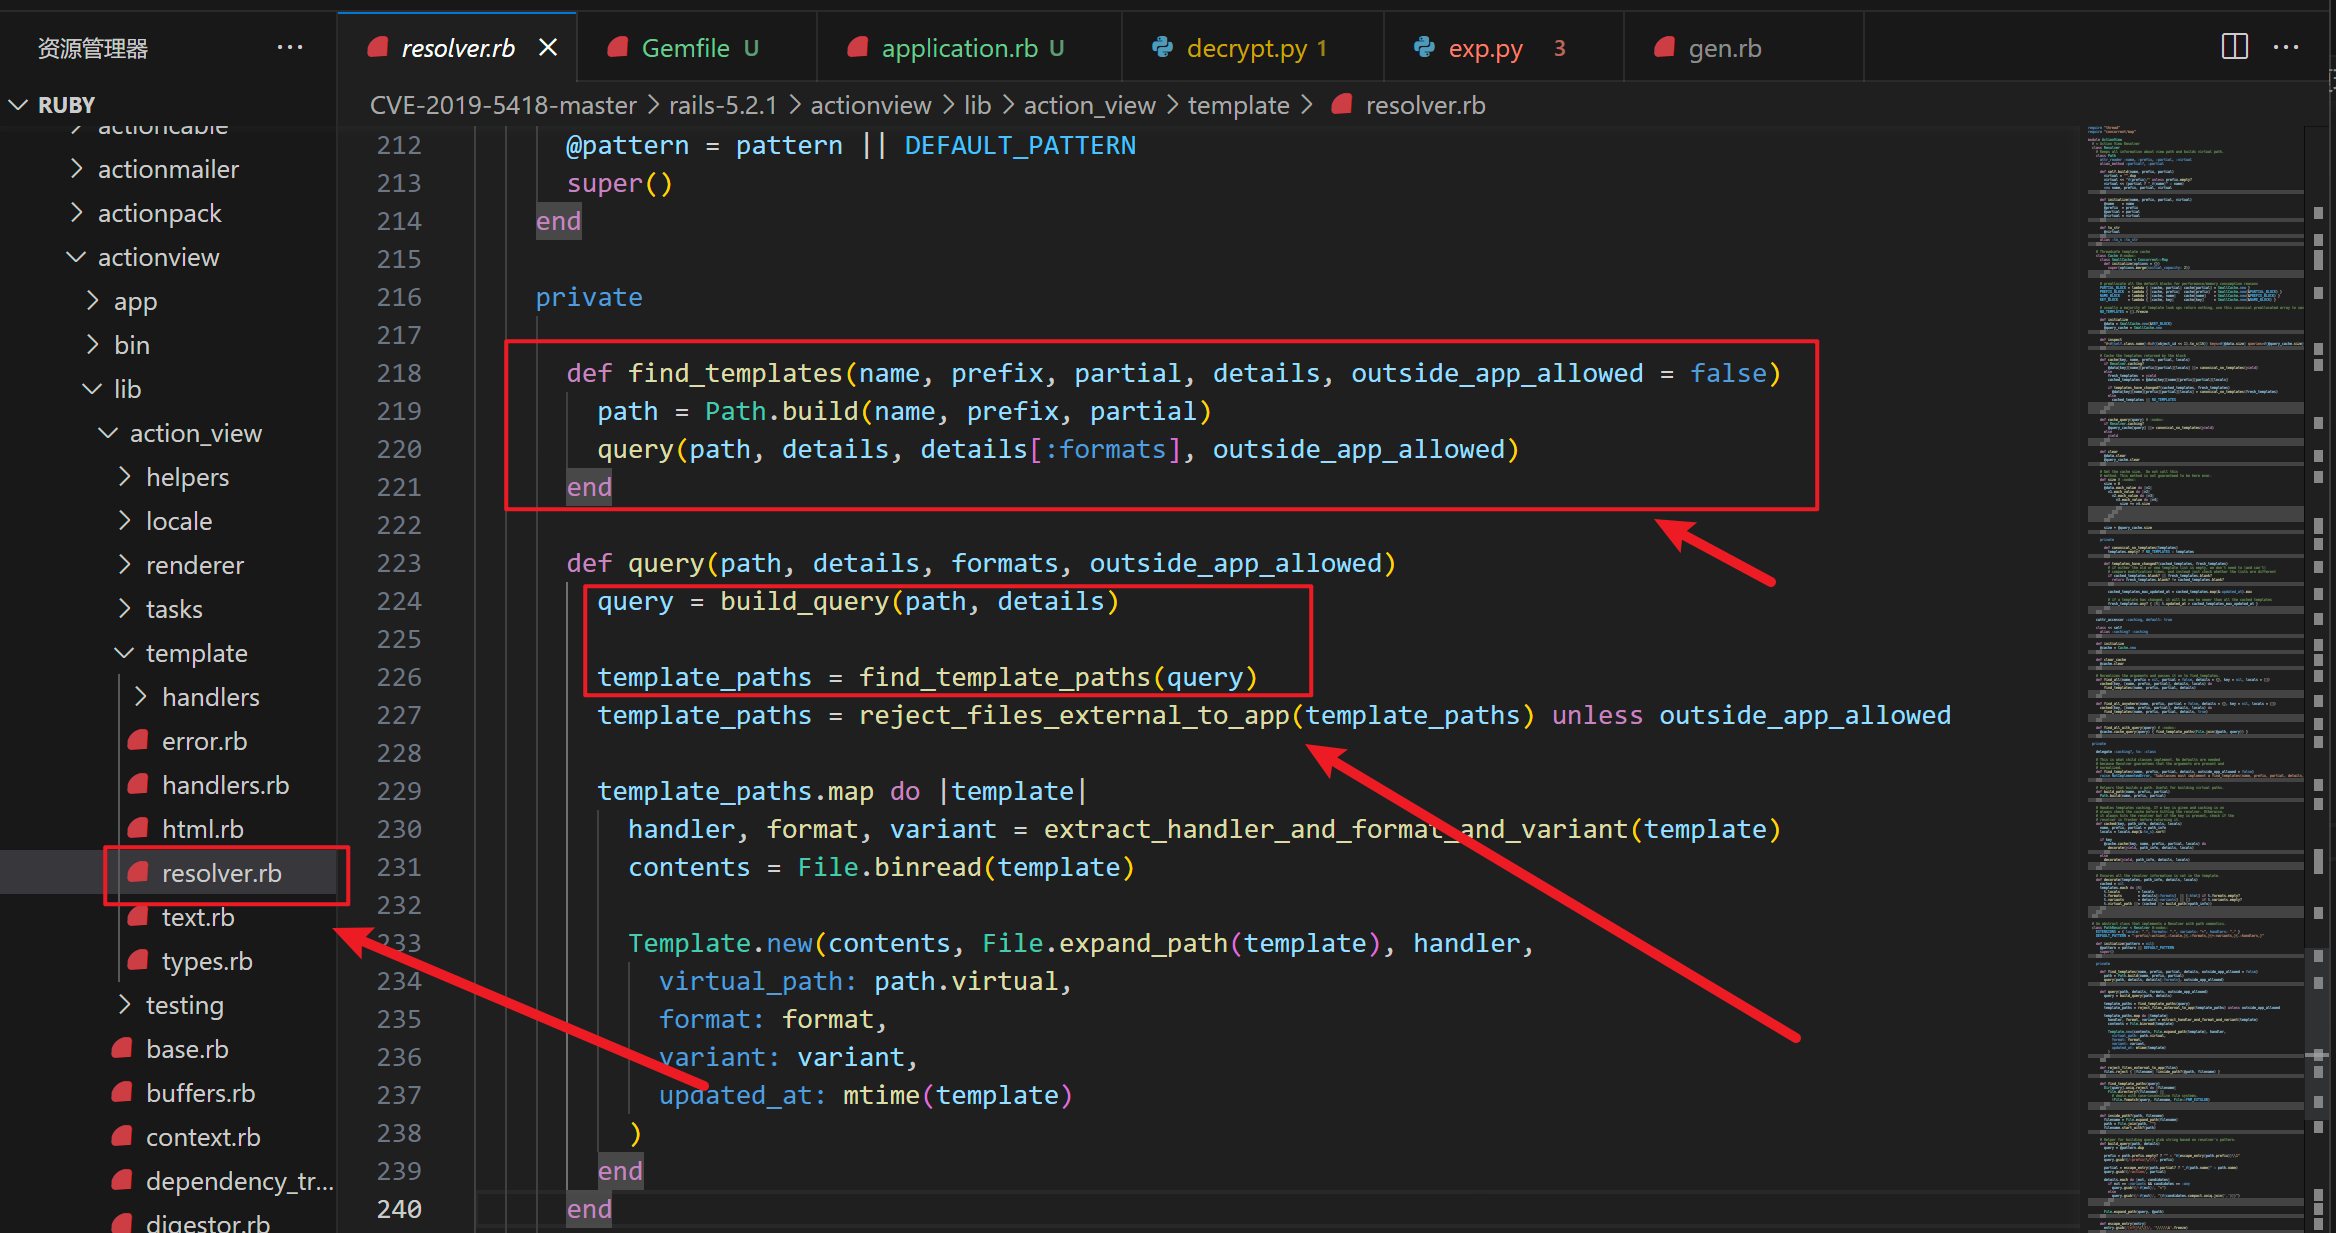
Task: Click Ruby file icon in breadcrumb resolver.rb
Action: pyautogui.click(x=1342, y=105)
